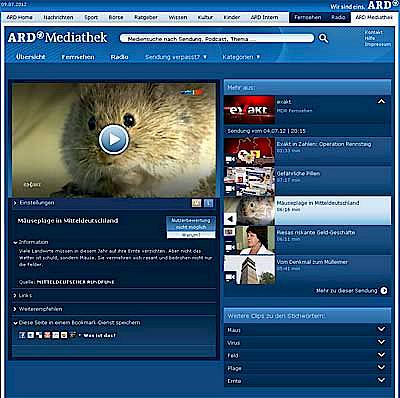Open ARD Home in the top bar
The image size is (400, 398).
19,17
